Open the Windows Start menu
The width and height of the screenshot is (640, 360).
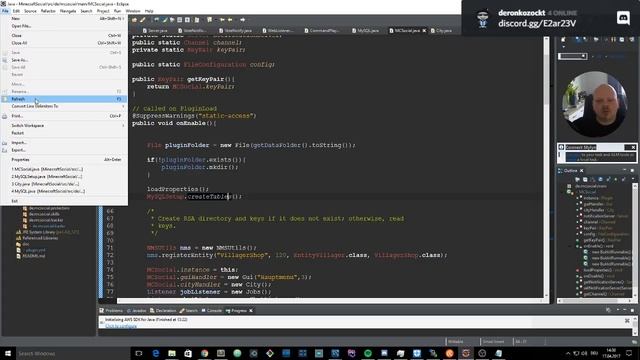pyautogui.click(x=7, y=353)
